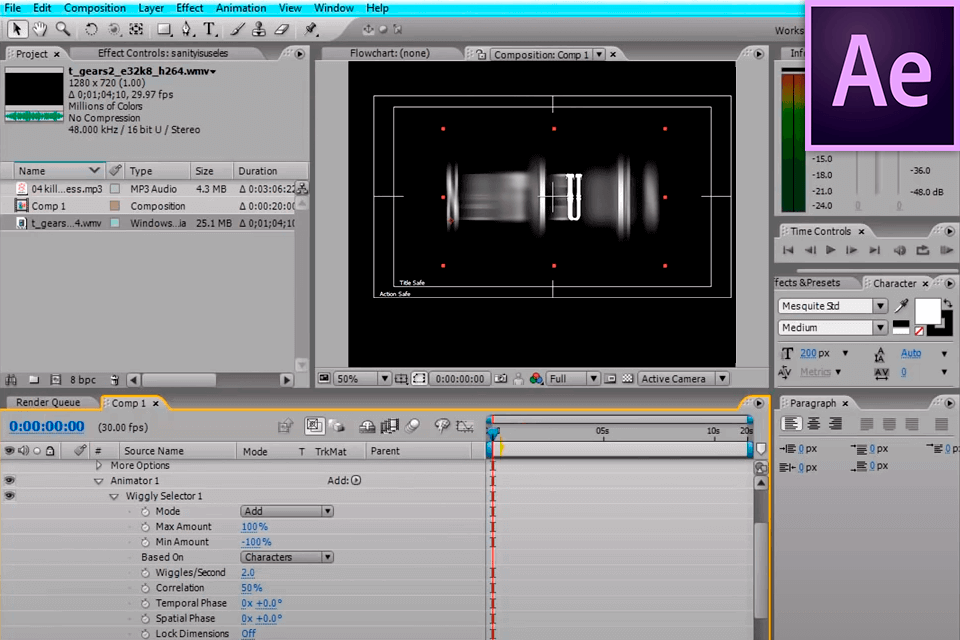Select the Hand tool
The height and width of the screenshot is (640, 960).
(40, 29)
